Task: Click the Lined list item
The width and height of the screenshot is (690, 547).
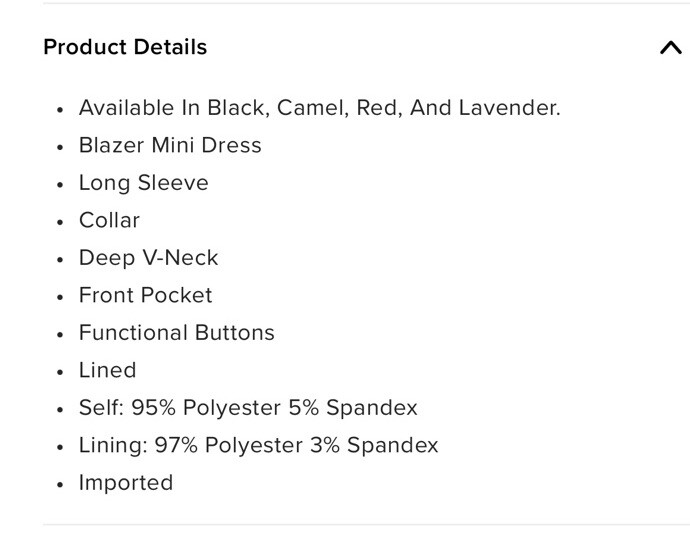Action: 107,370
